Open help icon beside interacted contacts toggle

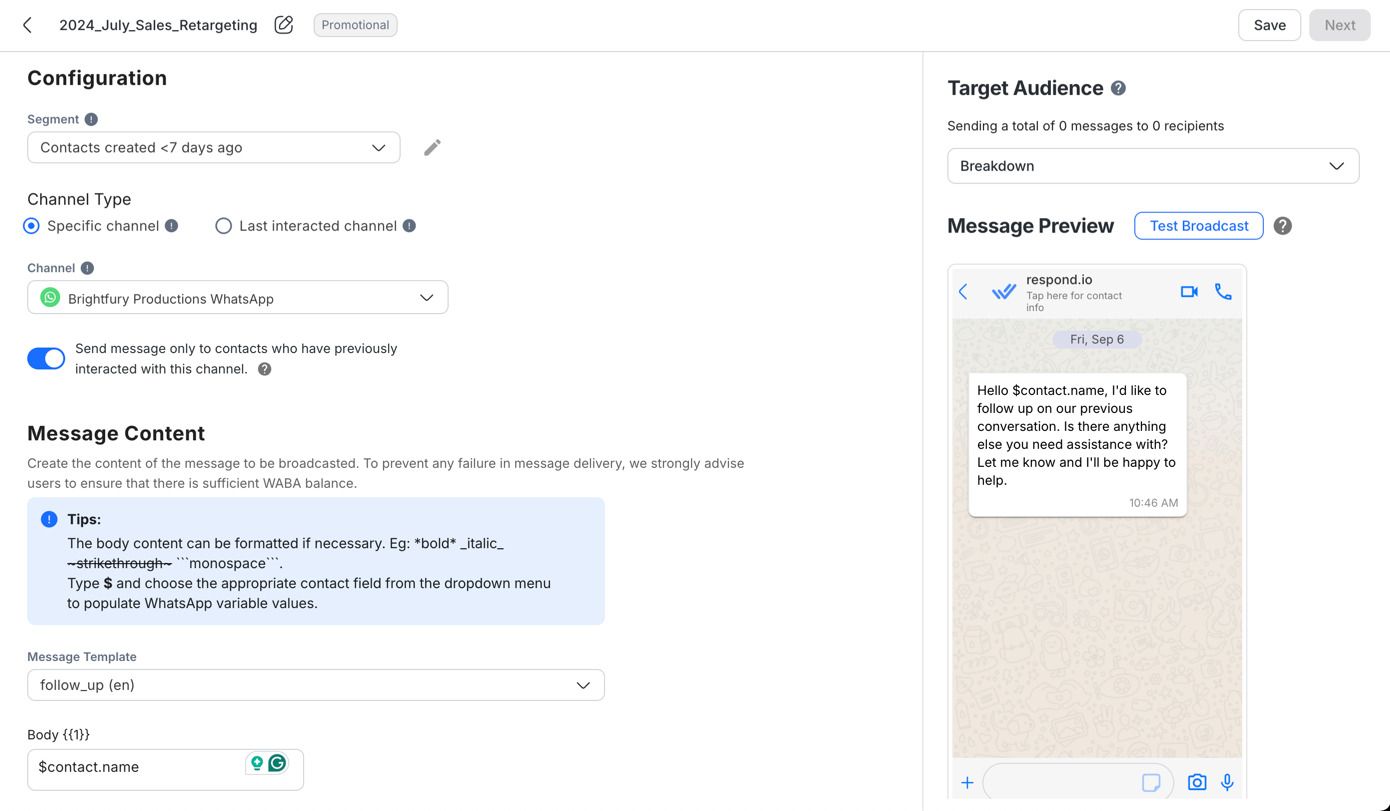coord(265,369)
